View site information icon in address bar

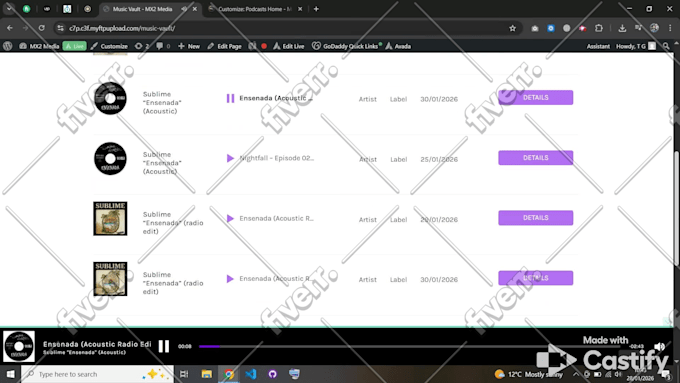[60, 28]
